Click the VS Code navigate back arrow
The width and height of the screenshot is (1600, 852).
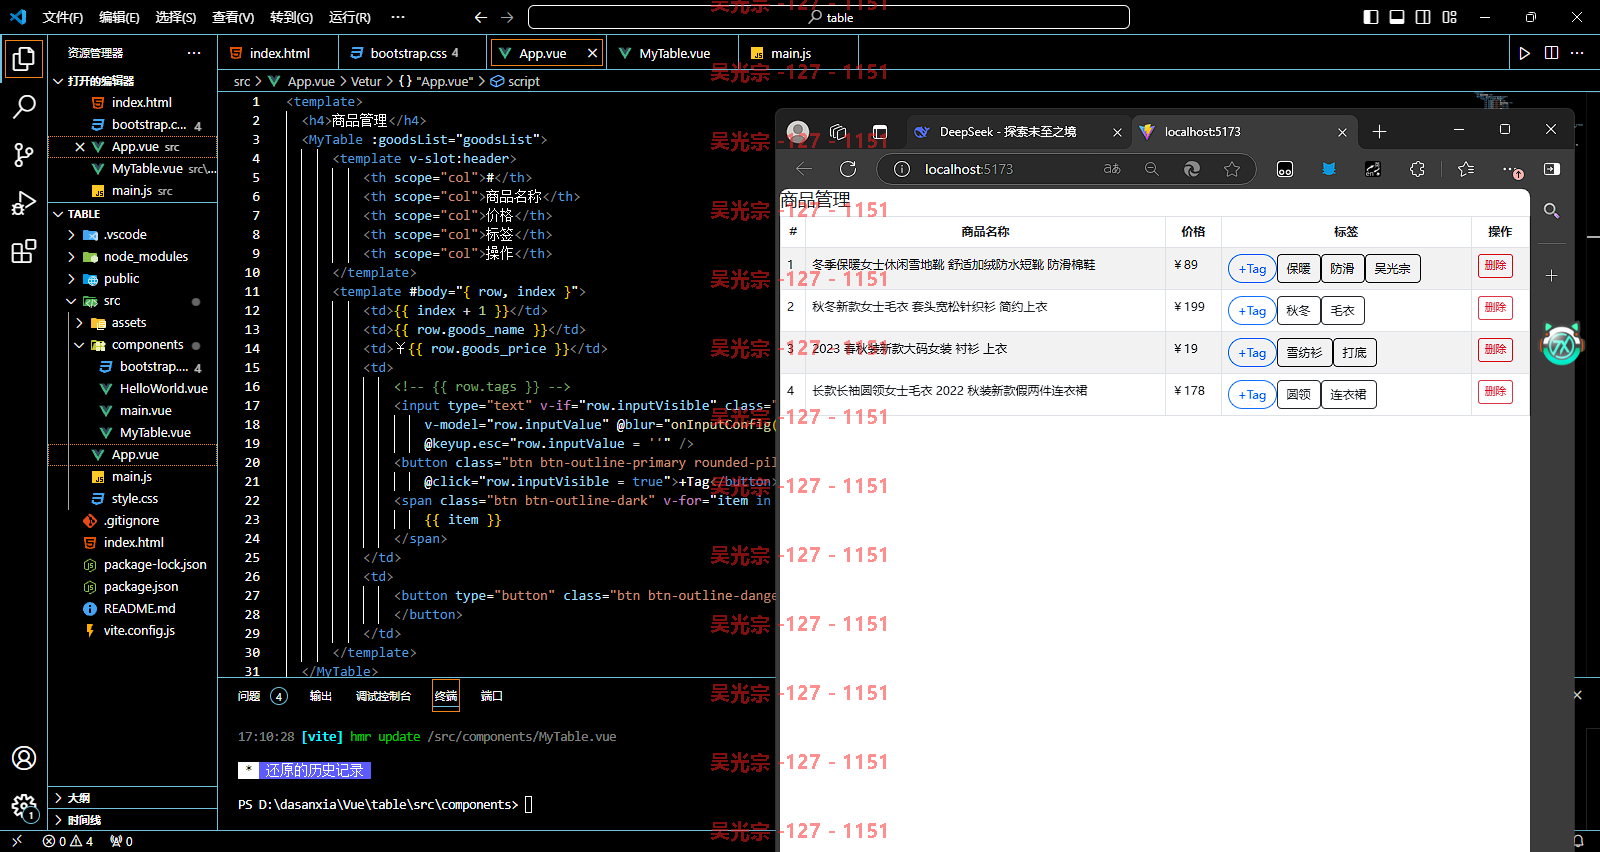click(x=481, y=17)
